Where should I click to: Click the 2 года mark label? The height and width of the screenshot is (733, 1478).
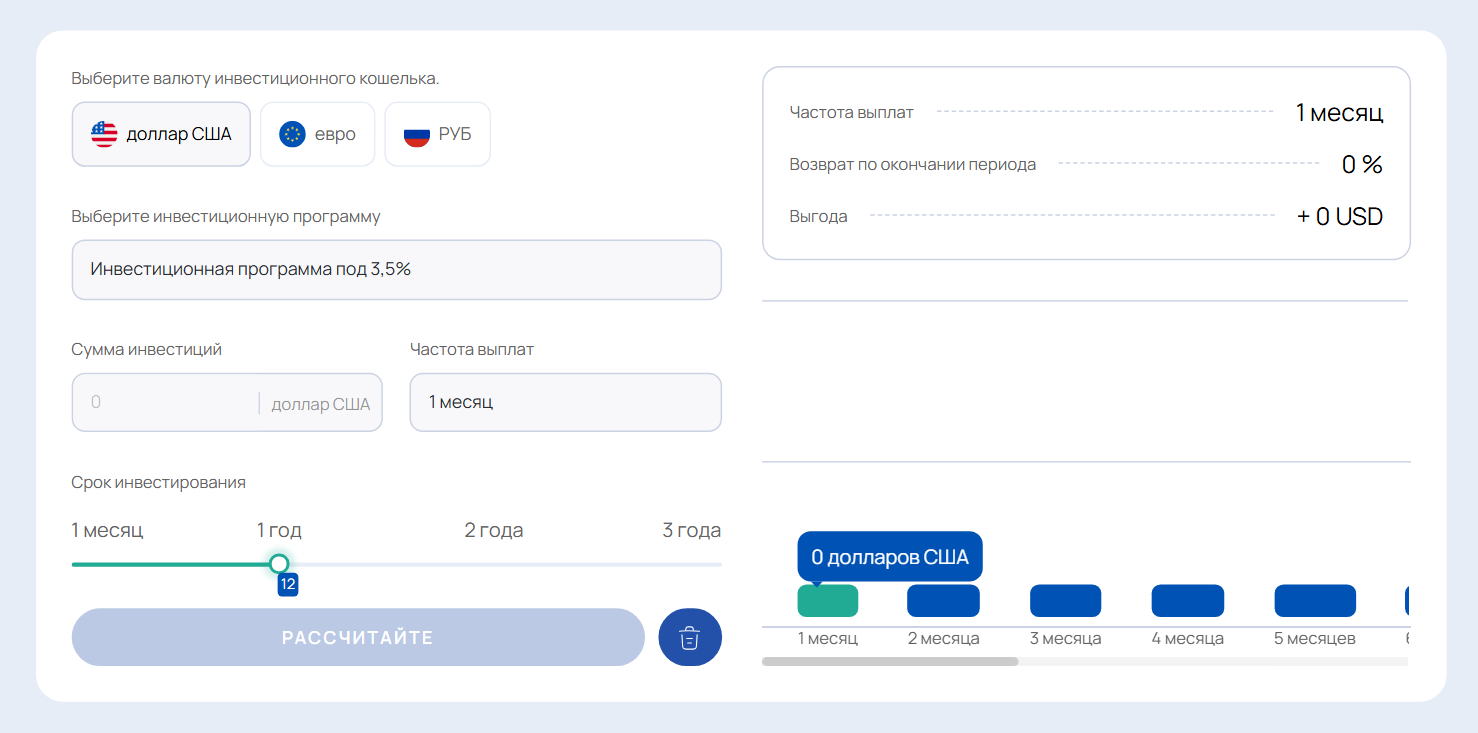[493, 530]
